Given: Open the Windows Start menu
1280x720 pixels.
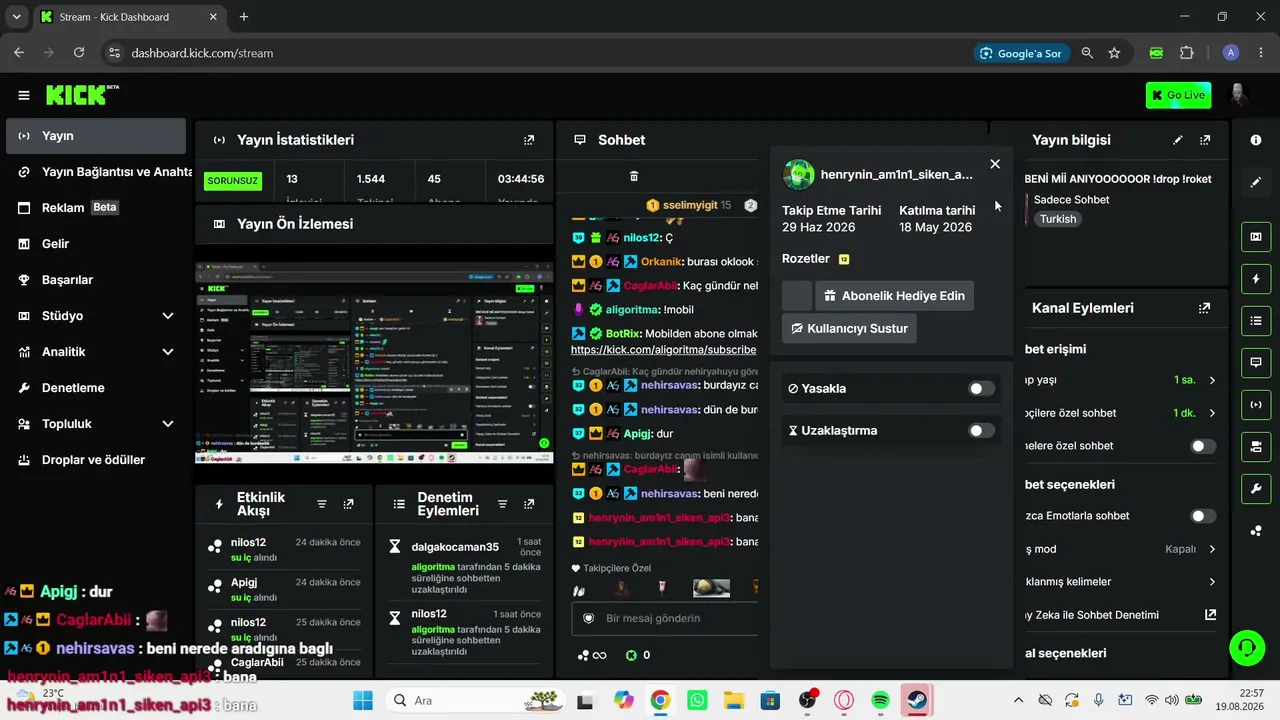Looking at the screenshot, I should 362,700.
